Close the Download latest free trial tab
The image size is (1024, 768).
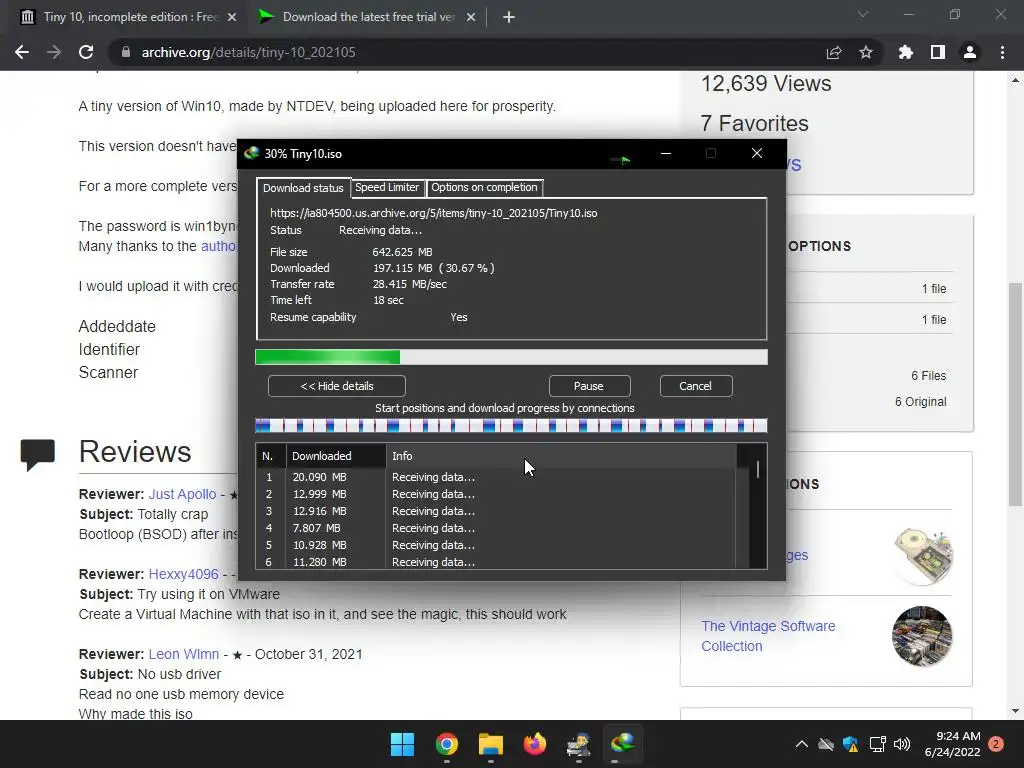(471, 17)
